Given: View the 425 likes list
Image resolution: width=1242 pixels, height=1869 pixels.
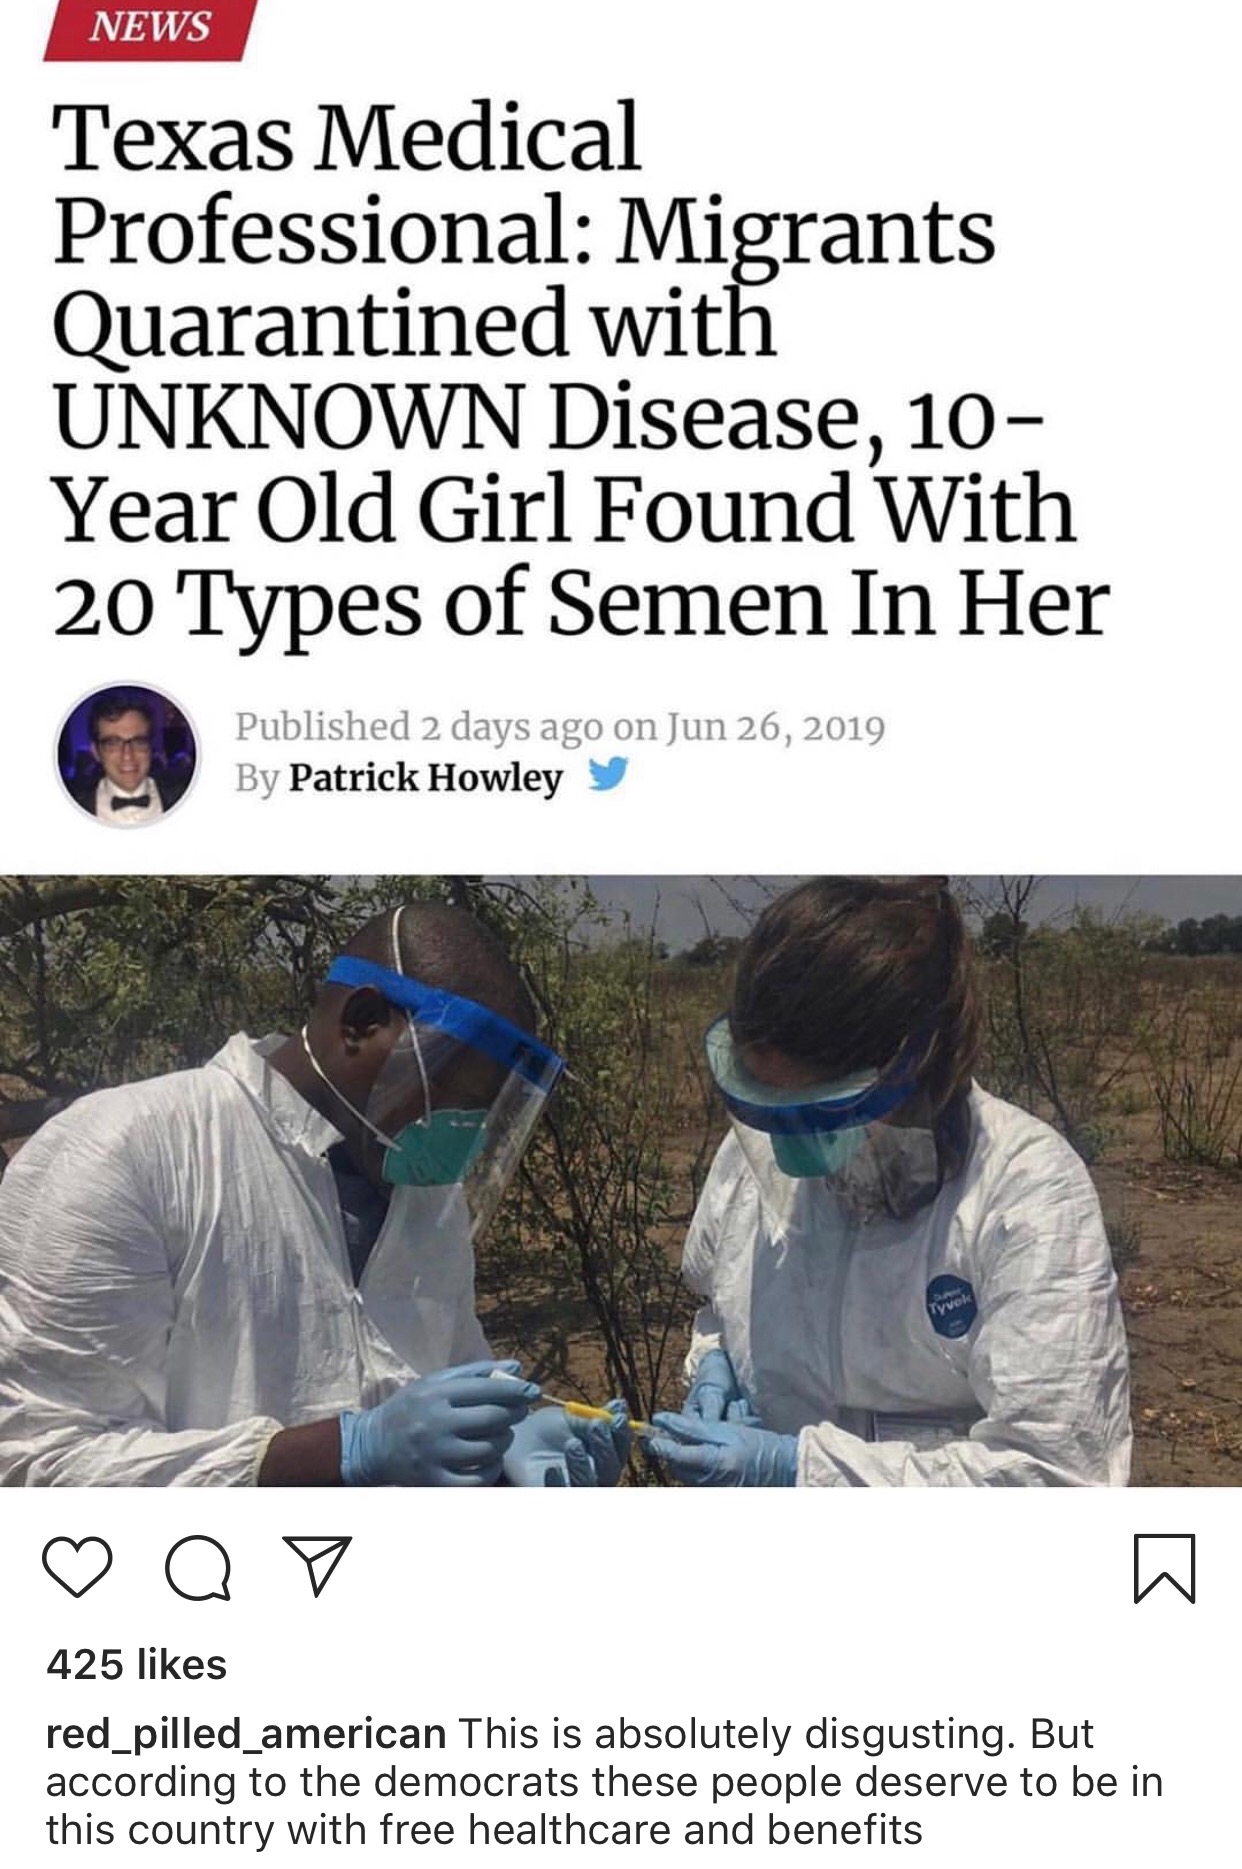Looking at the screenshot, I should [137, 1665].
